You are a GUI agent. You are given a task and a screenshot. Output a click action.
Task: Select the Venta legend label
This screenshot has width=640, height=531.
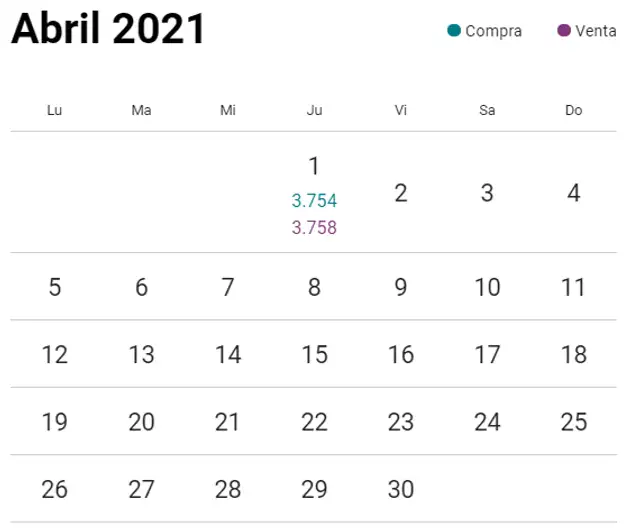coord(596,31)
